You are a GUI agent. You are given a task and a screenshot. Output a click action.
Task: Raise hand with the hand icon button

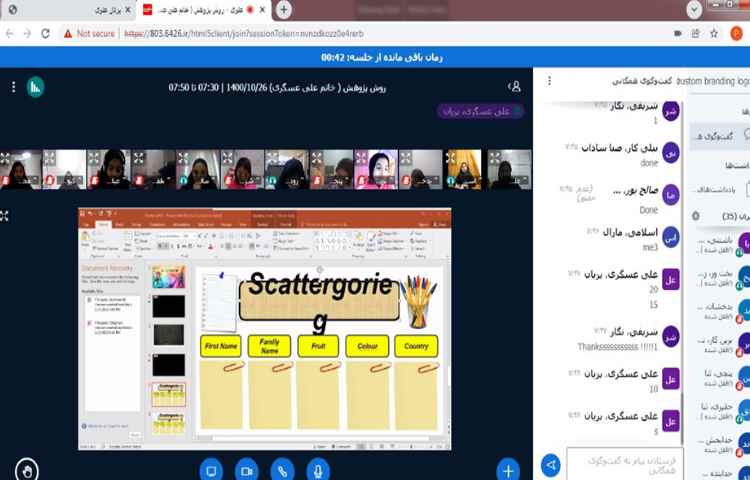click(x=27, y=471)
